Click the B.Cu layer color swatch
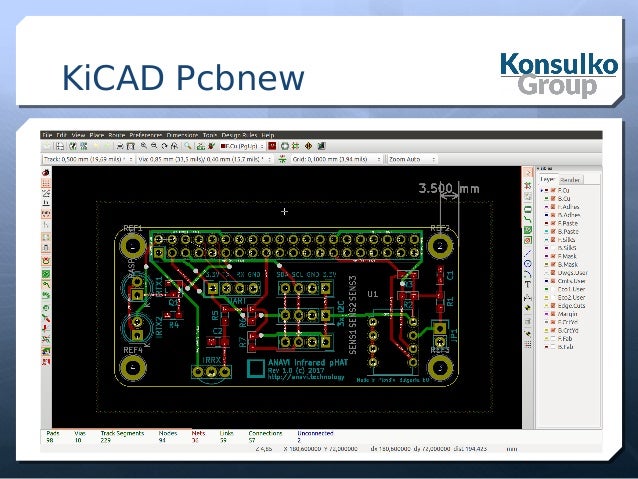 pos(546,198)
